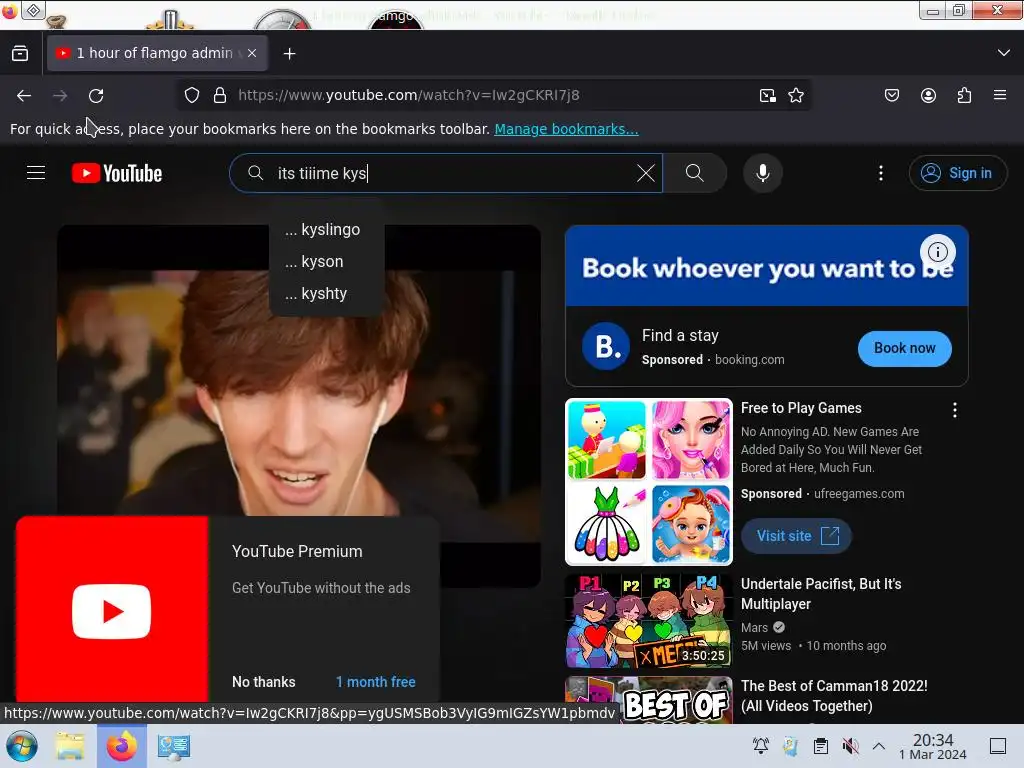Choose the kyson search suggestion
This screenshot has height=768, width=1024.
coord(327,261)
